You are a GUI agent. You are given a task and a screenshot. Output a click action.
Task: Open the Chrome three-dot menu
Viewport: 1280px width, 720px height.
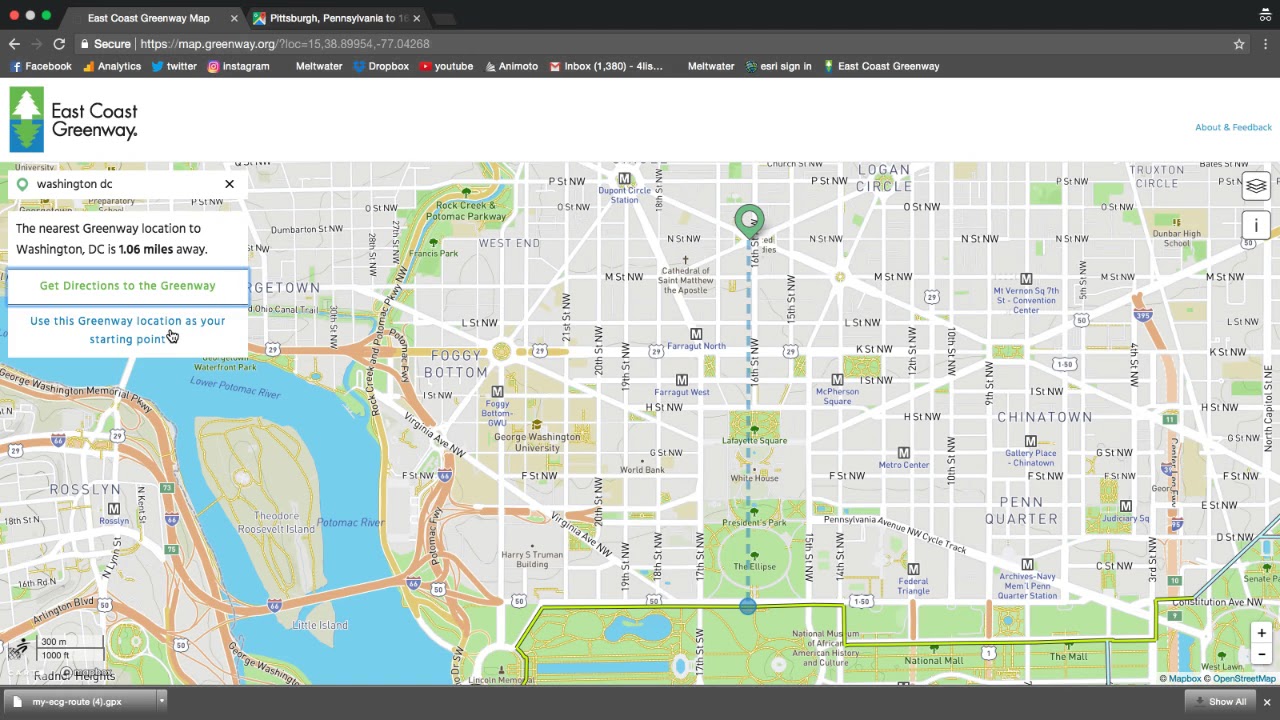(x=1265, y=44)
